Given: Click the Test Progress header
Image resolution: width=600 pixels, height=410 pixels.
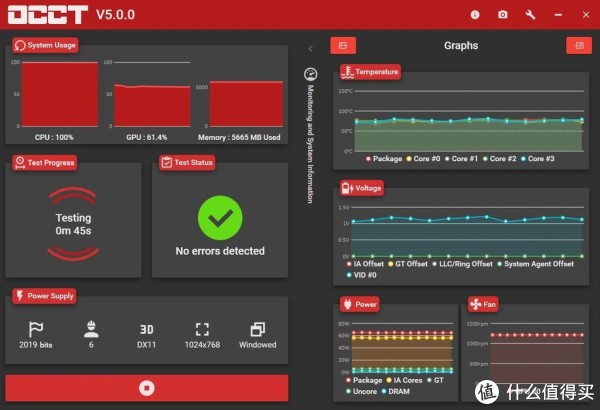Looking at the screenshot, I should [x=44, y=162].
